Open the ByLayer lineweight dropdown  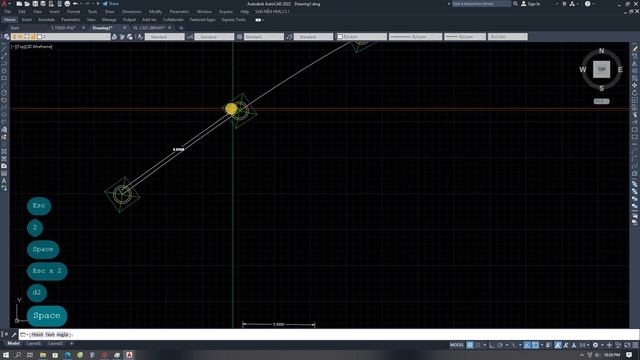(465, 37)
